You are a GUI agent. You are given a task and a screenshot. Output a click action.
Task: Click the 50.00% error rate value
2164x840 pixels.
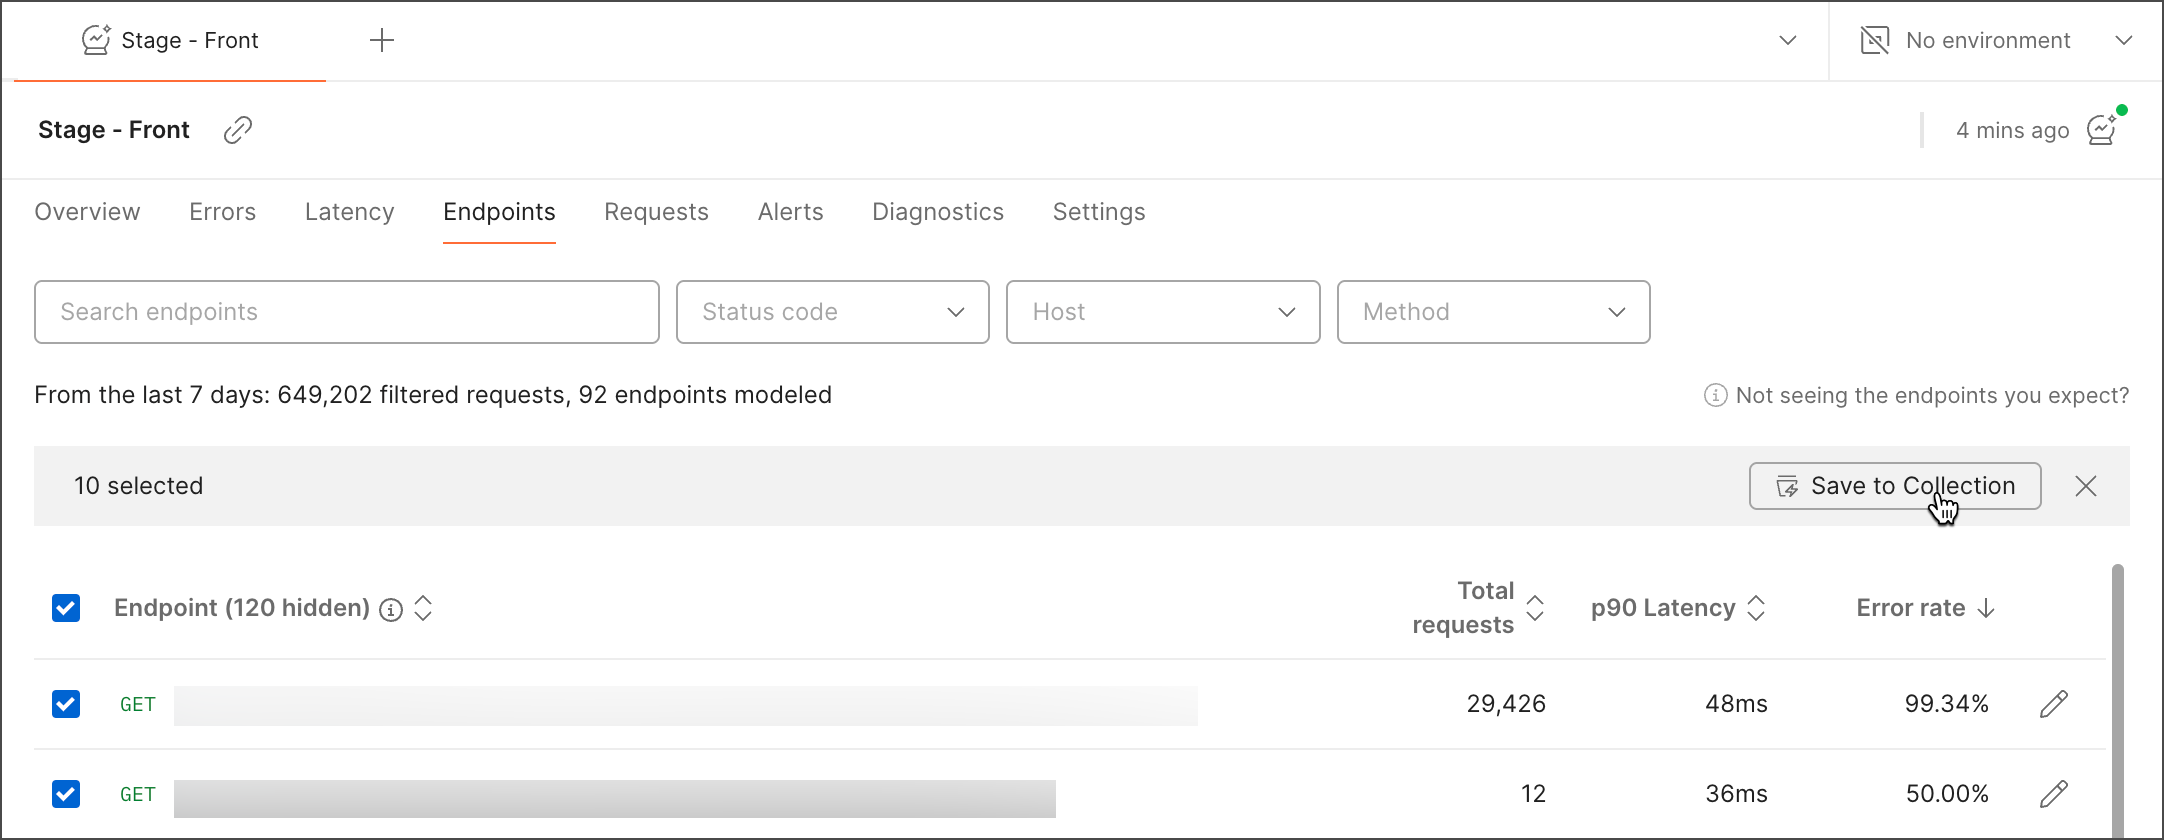pos(1946,794)
